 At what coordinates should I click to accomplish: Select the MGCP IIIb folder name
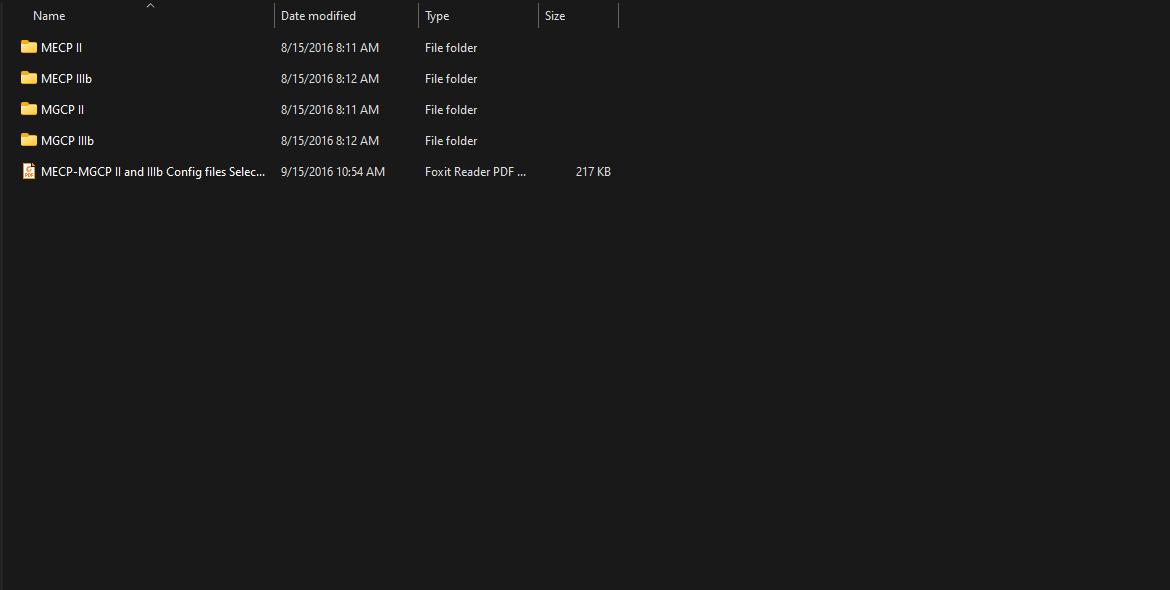[x=67, y=140]
